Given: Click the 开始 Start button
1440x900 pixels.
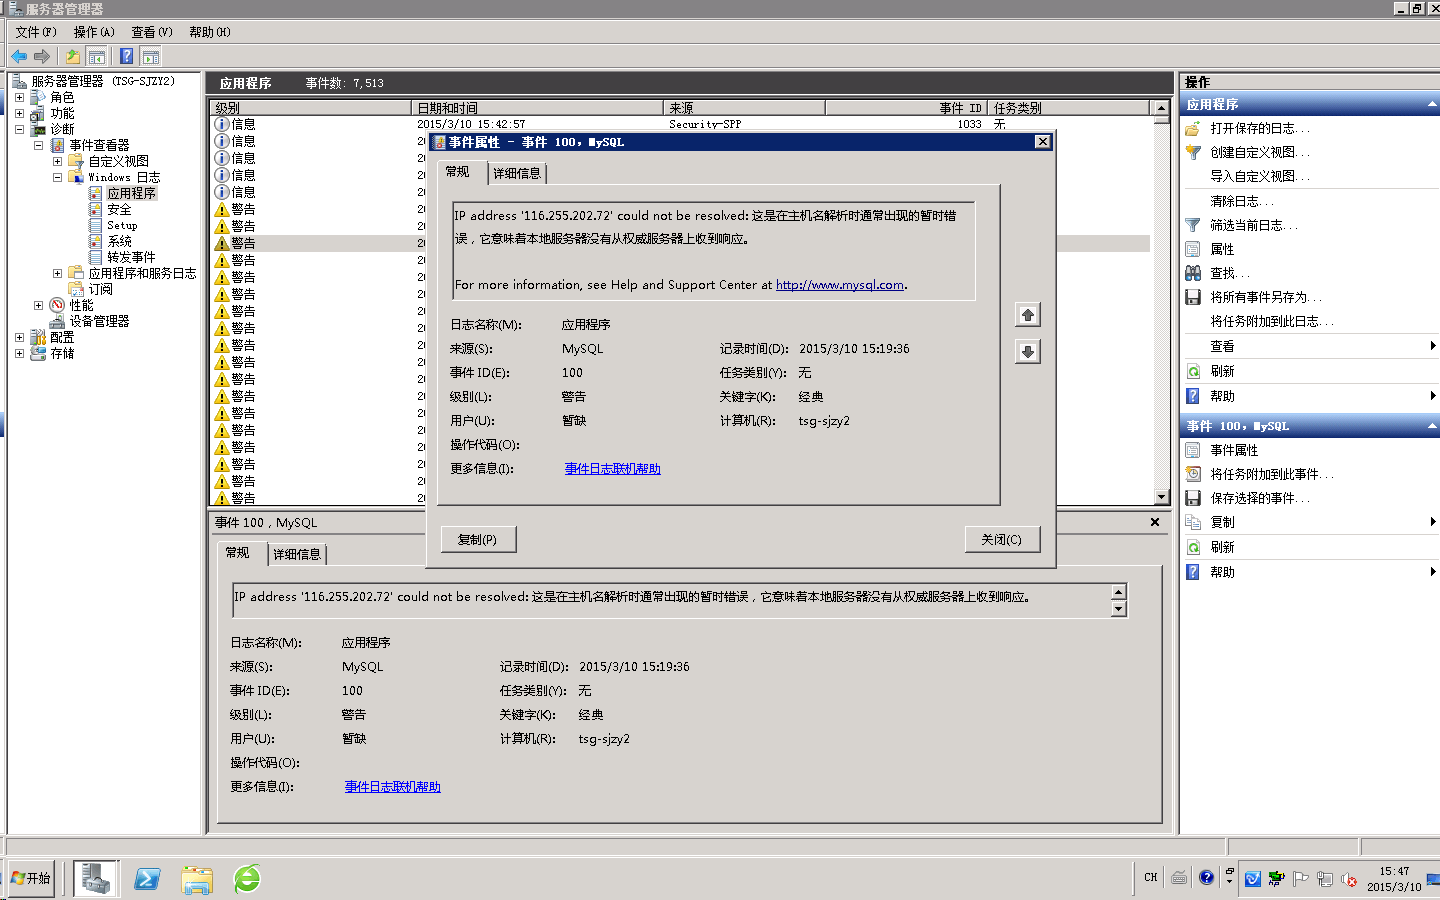Looking at the screenshot, I should point(31,878).
